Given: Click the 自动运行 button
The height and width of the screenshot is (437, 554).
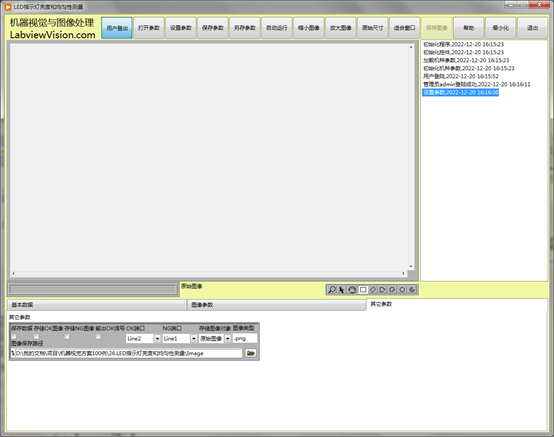Looking at the screenshot, I should pos(277,28).
